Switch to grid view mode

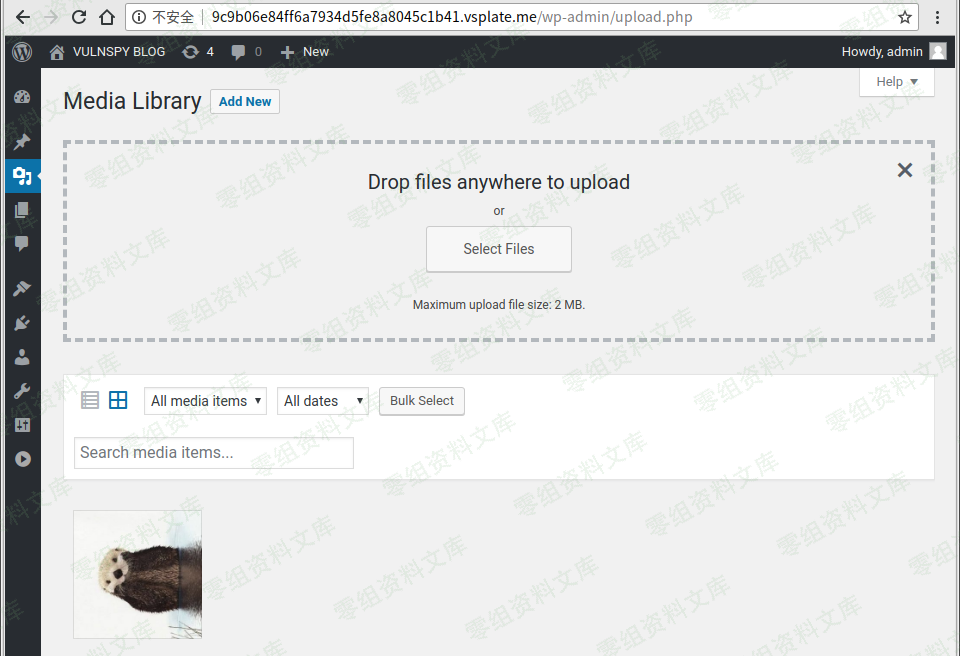click(x=118, y=401)
